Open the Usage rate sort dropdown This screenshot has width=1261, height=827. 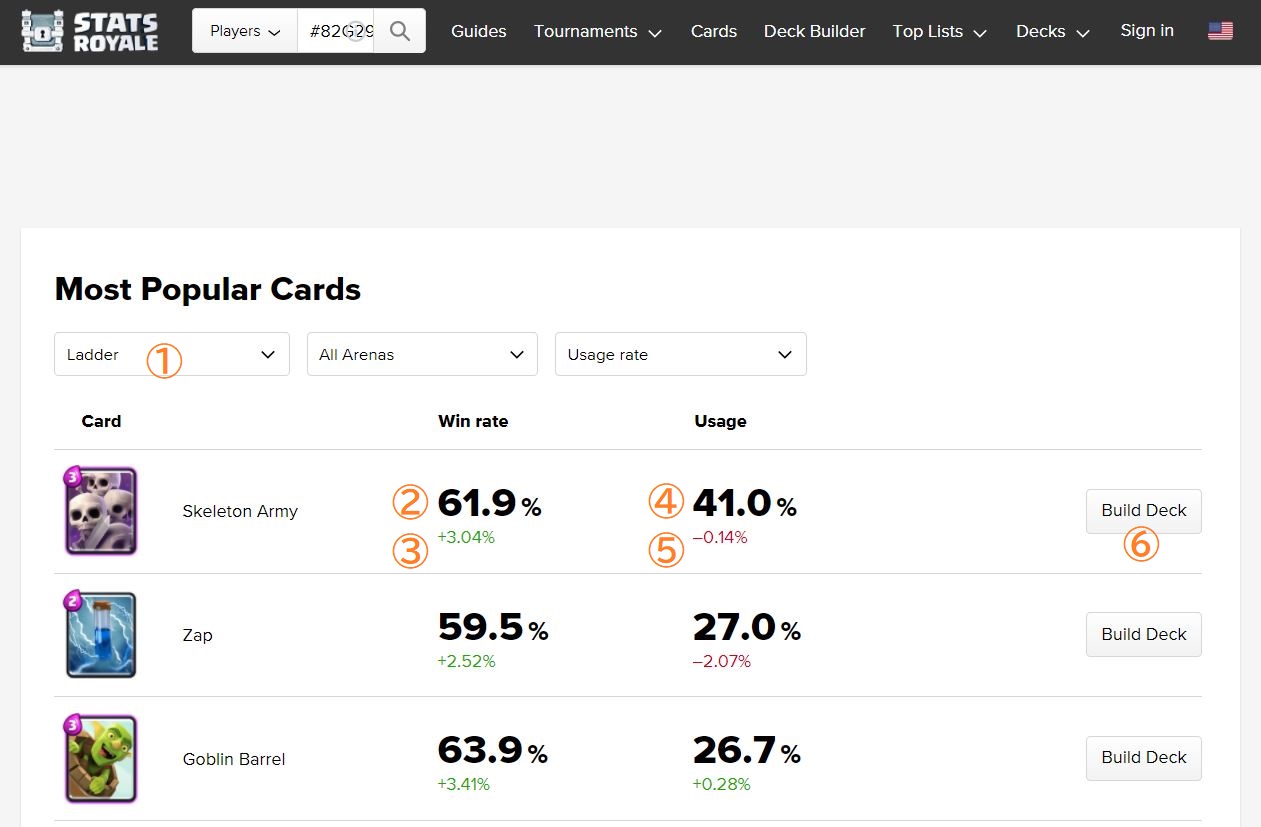680,354
